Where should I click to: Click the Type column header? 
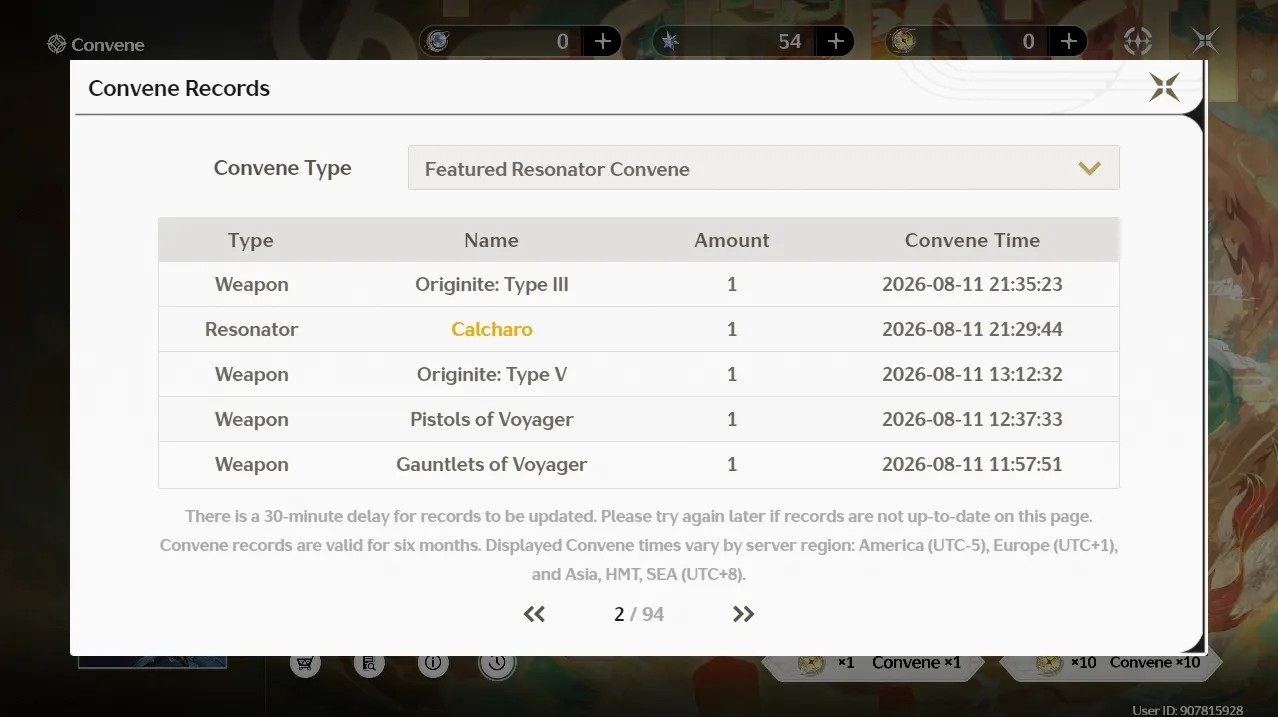pos(251,240)
